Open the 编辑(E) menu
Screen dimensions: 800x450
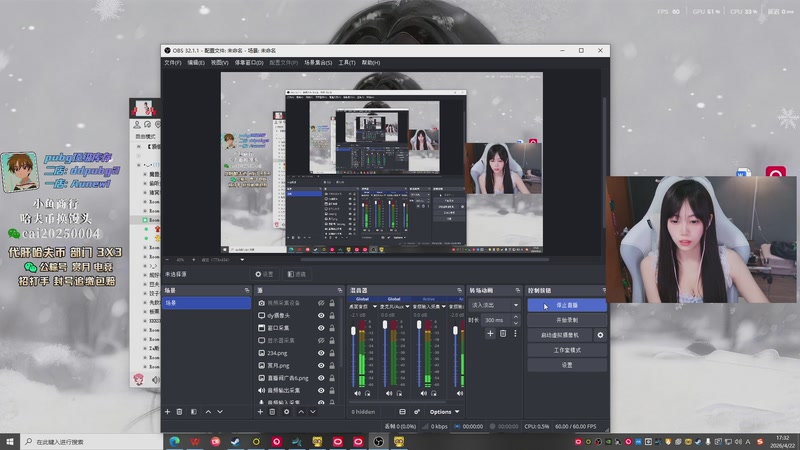tap(196, 63)
